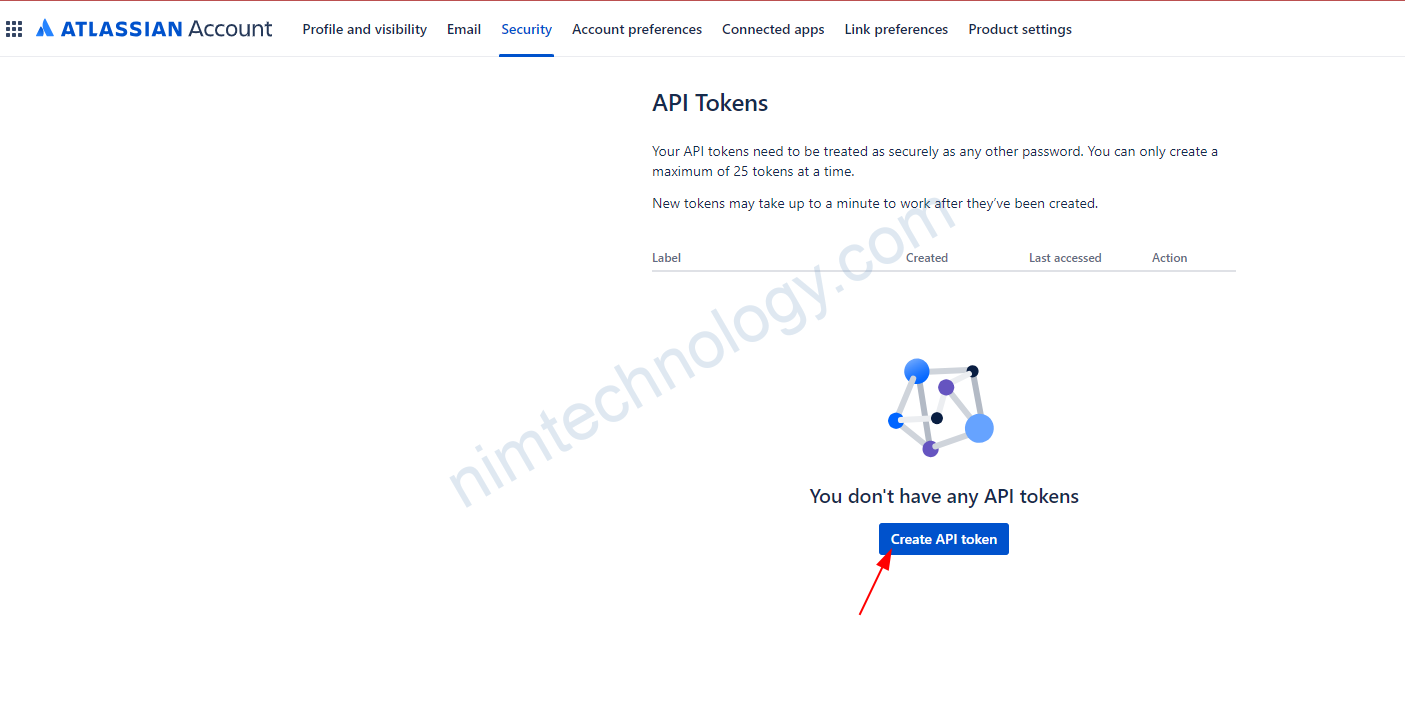Go to the Account preferences tab

(x=637, y=29)
